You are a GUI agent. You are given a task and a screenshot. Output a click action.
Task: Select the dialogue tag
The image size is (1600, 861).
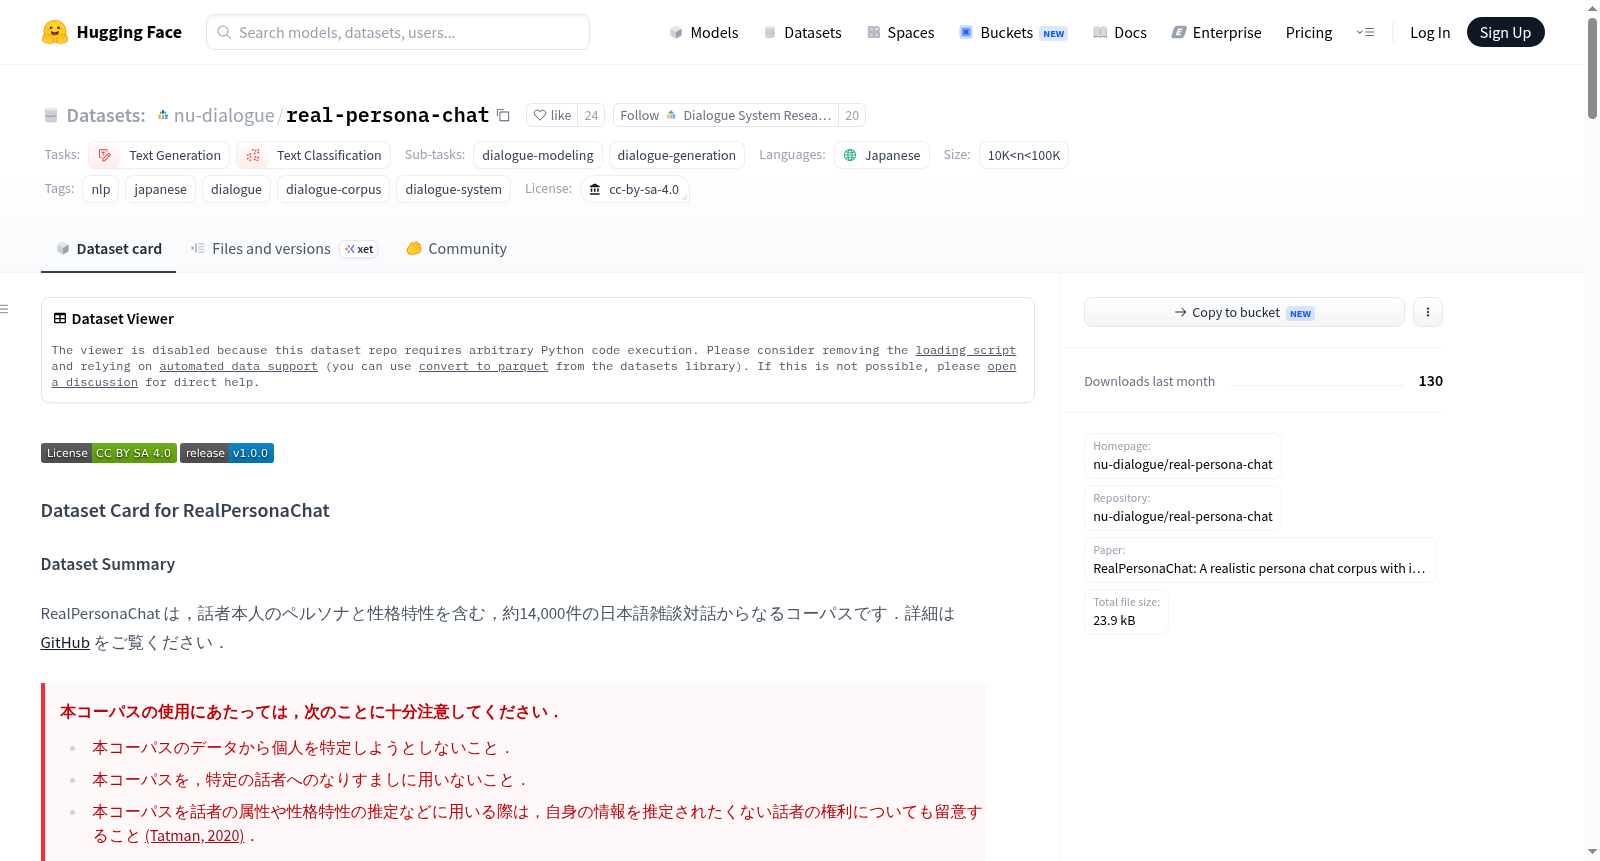click(x=236, y=189)
